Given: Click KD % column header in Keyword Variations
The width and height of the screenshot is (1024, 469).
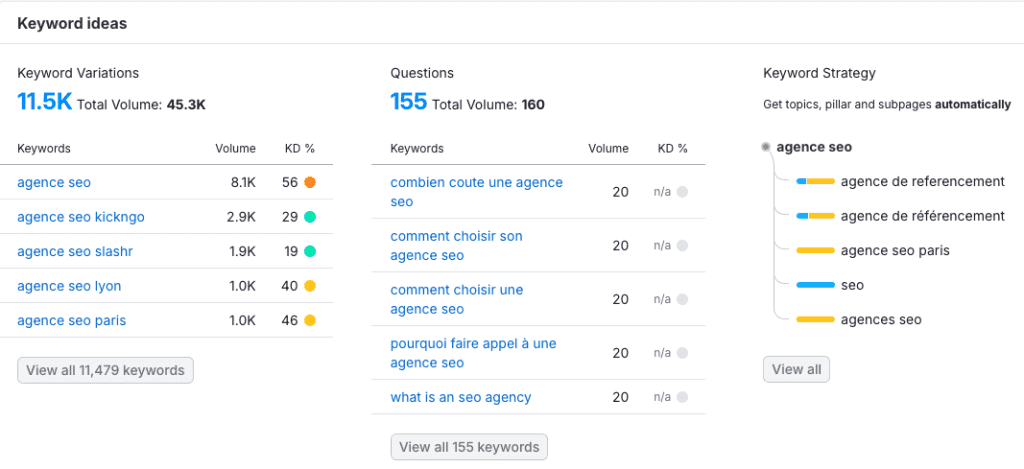Looking at the screenshot, I should pyautogui.click(x=300, y=149).
